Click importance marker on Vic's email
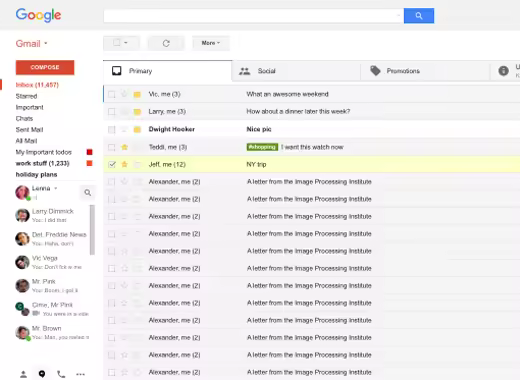Screen dimensions: 520x380 (137, 94)
